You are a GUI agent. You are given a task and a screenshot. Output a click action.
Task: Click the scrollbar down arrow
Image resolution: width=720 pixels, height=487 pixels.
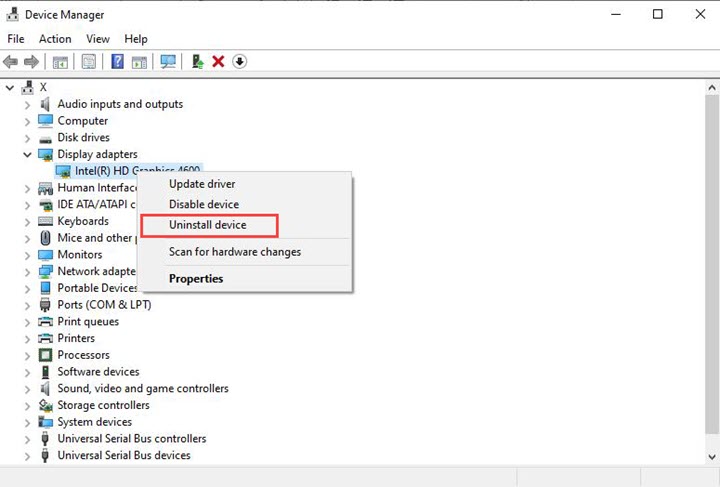(712, 457)
